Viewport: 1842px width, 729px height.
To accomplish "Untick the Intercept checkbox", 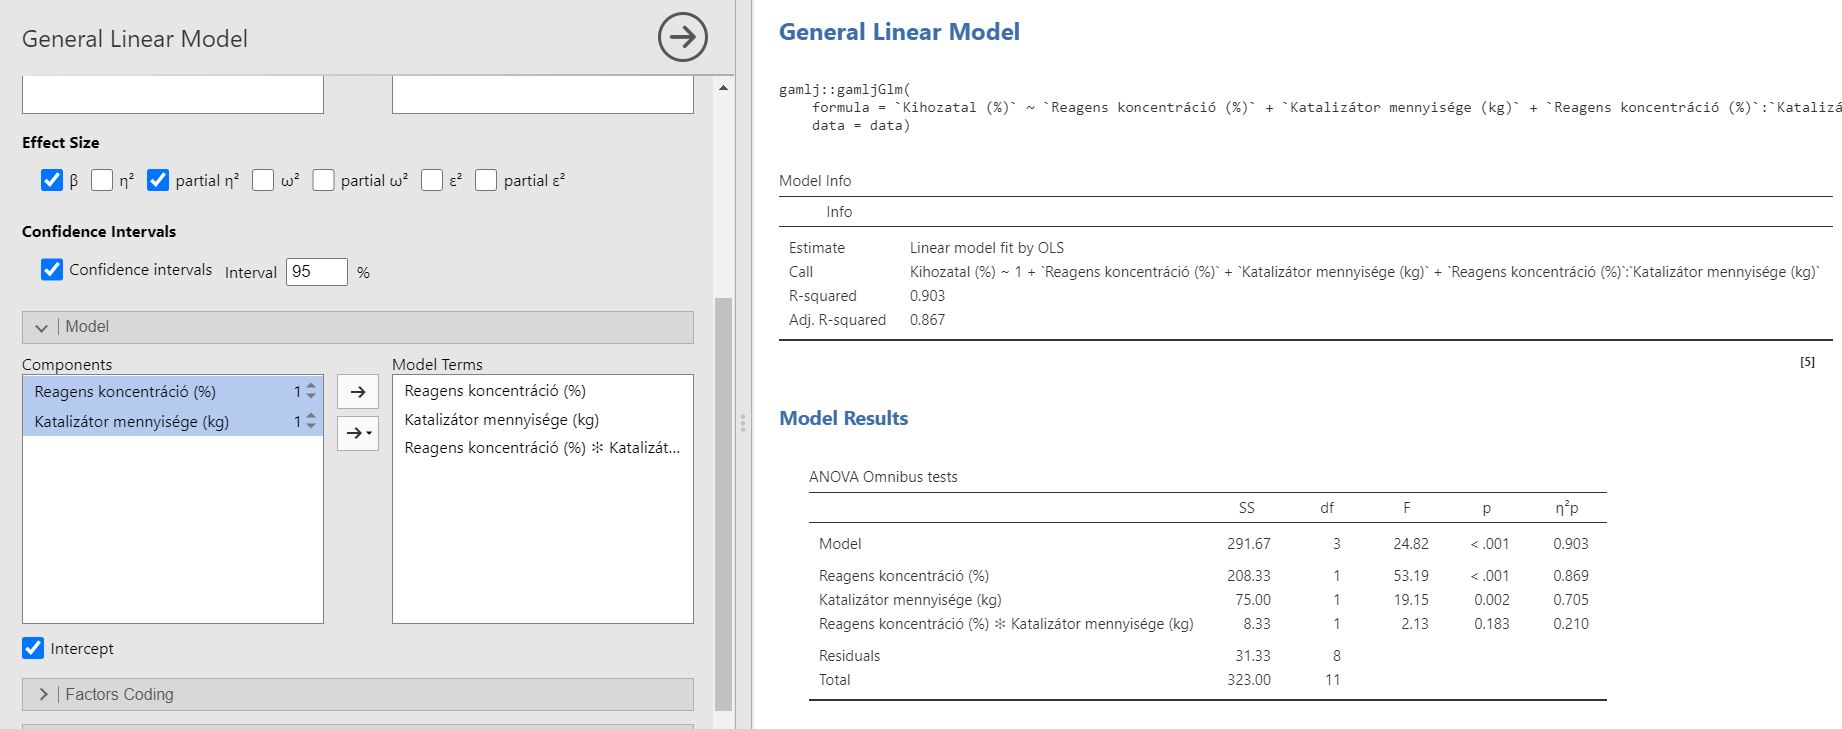I will 33,648.
